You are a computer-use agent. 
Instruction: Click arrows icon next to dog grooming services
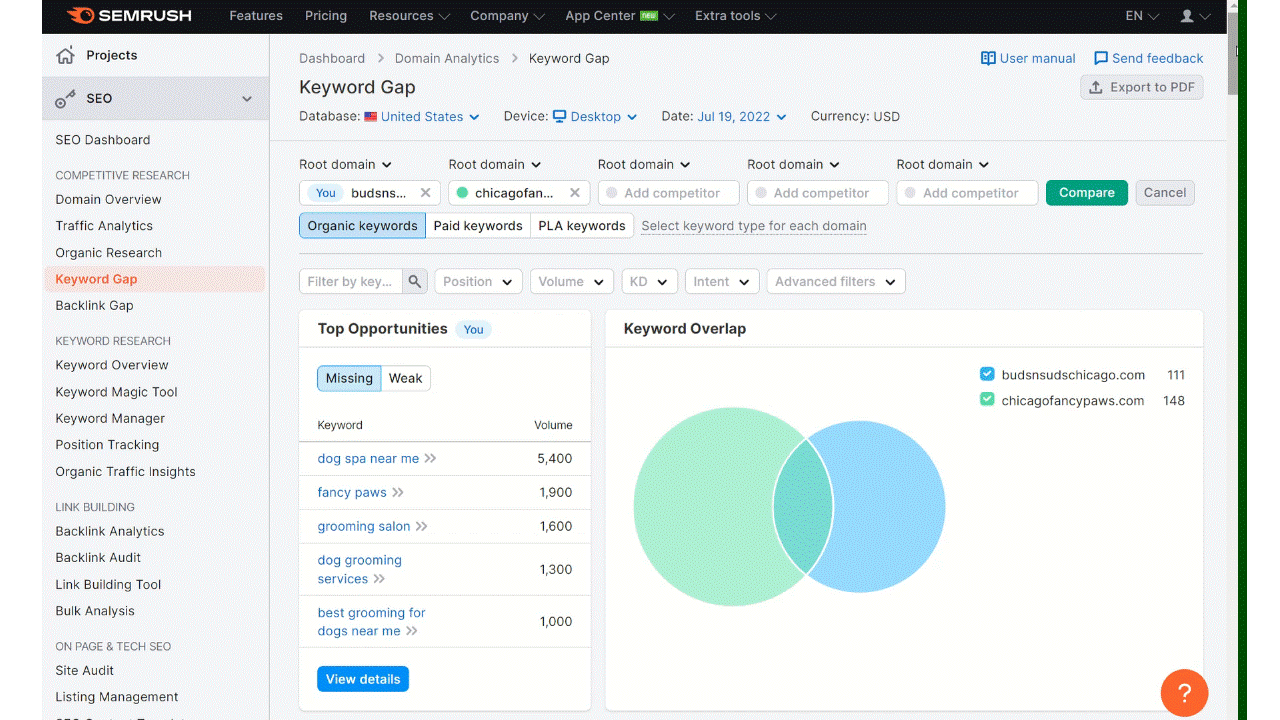379,579
